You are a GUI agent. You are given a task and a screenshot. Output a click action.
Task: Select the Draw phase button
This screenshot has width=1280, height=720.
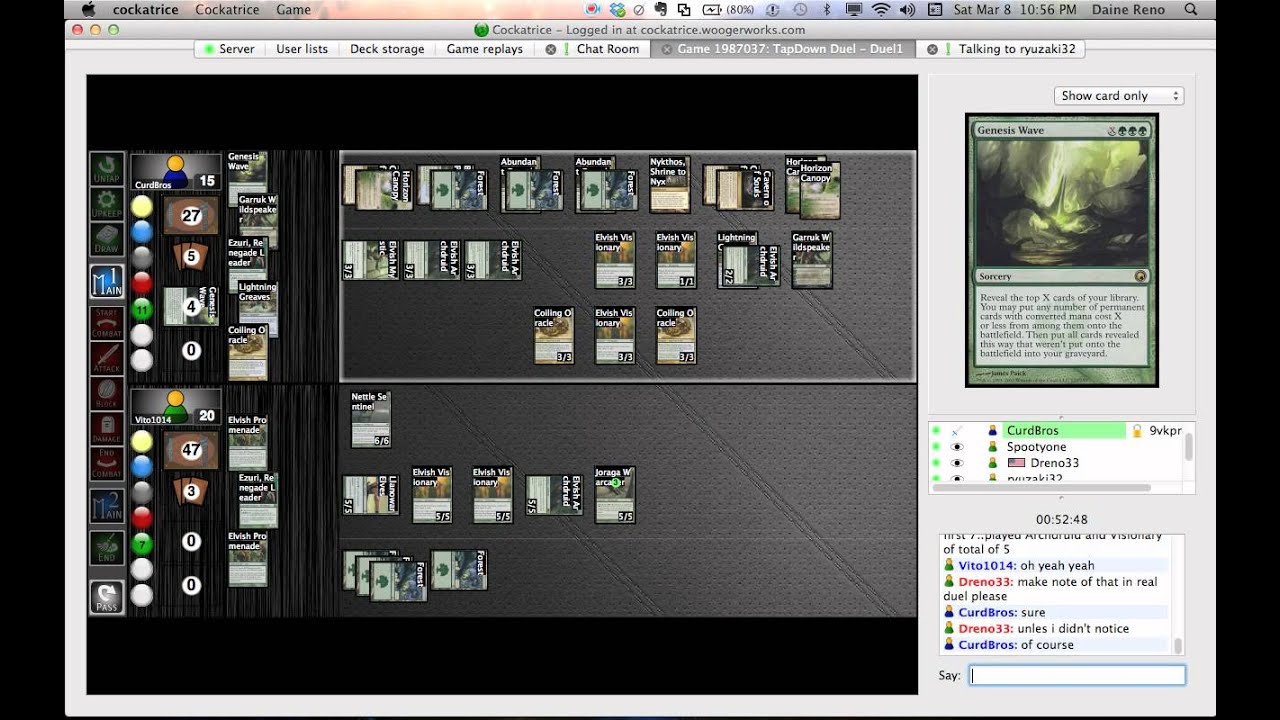point(107,238)
